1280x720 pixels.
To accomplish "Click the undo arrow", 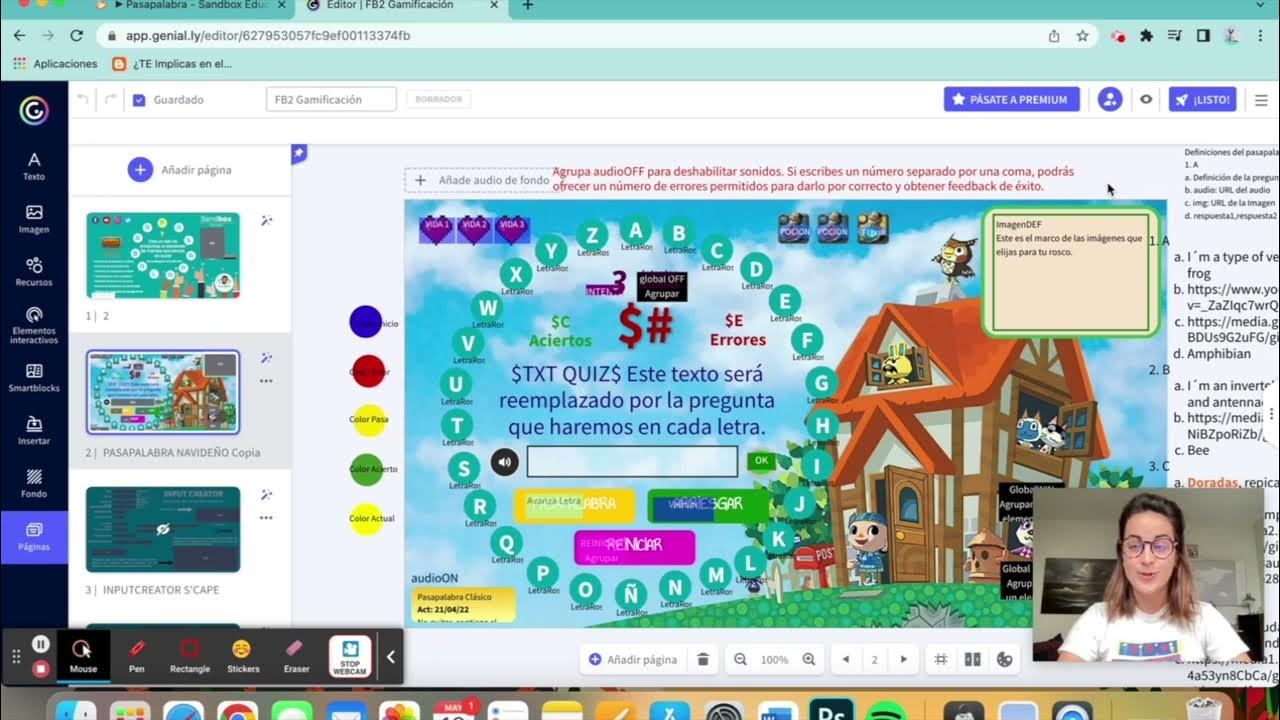I will coord(83,99).
